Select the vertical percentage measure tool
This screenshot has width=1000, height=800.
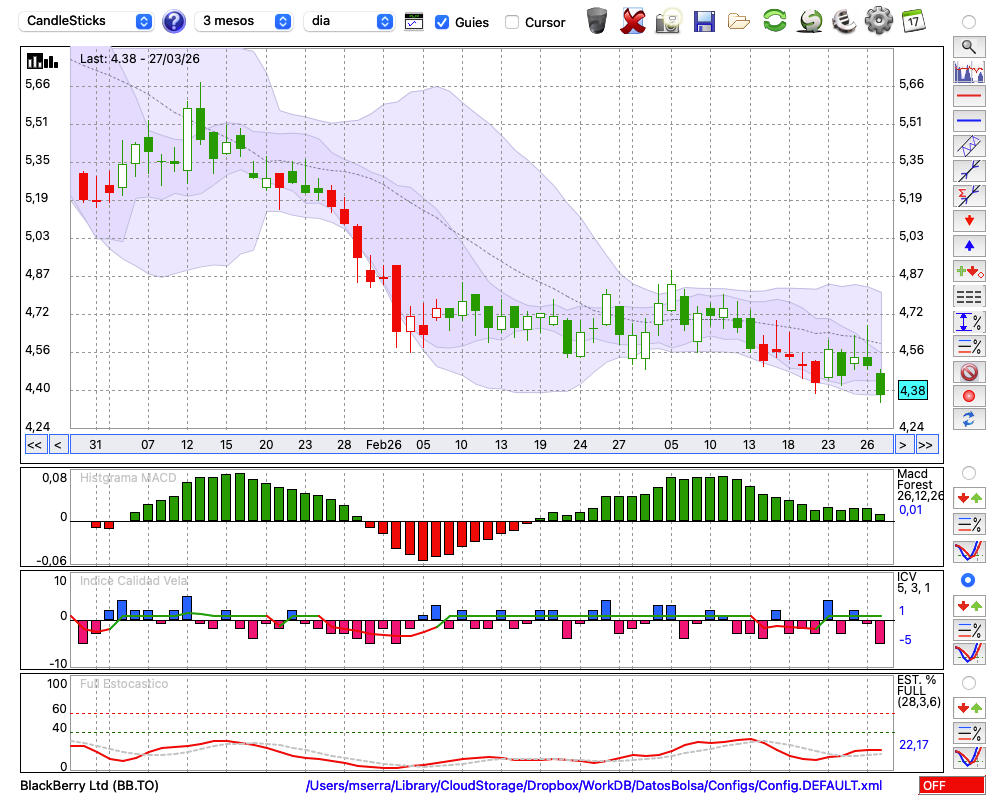(x=969, y=322)
